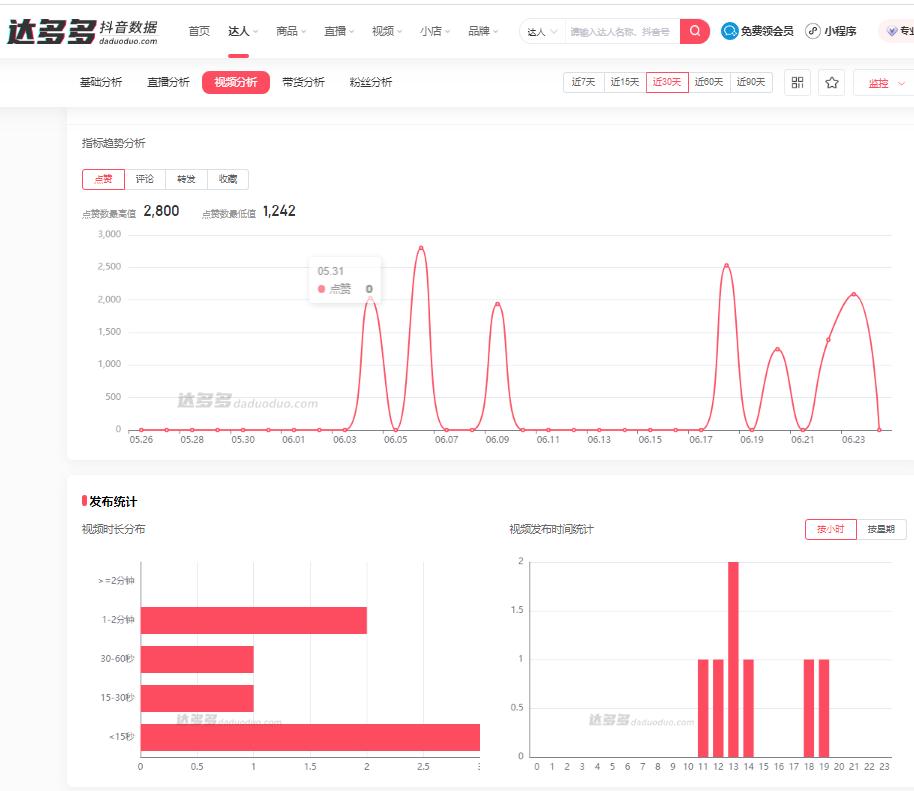Select the 评论 metric toggle
Screen dimensions: 914x791
144,179
